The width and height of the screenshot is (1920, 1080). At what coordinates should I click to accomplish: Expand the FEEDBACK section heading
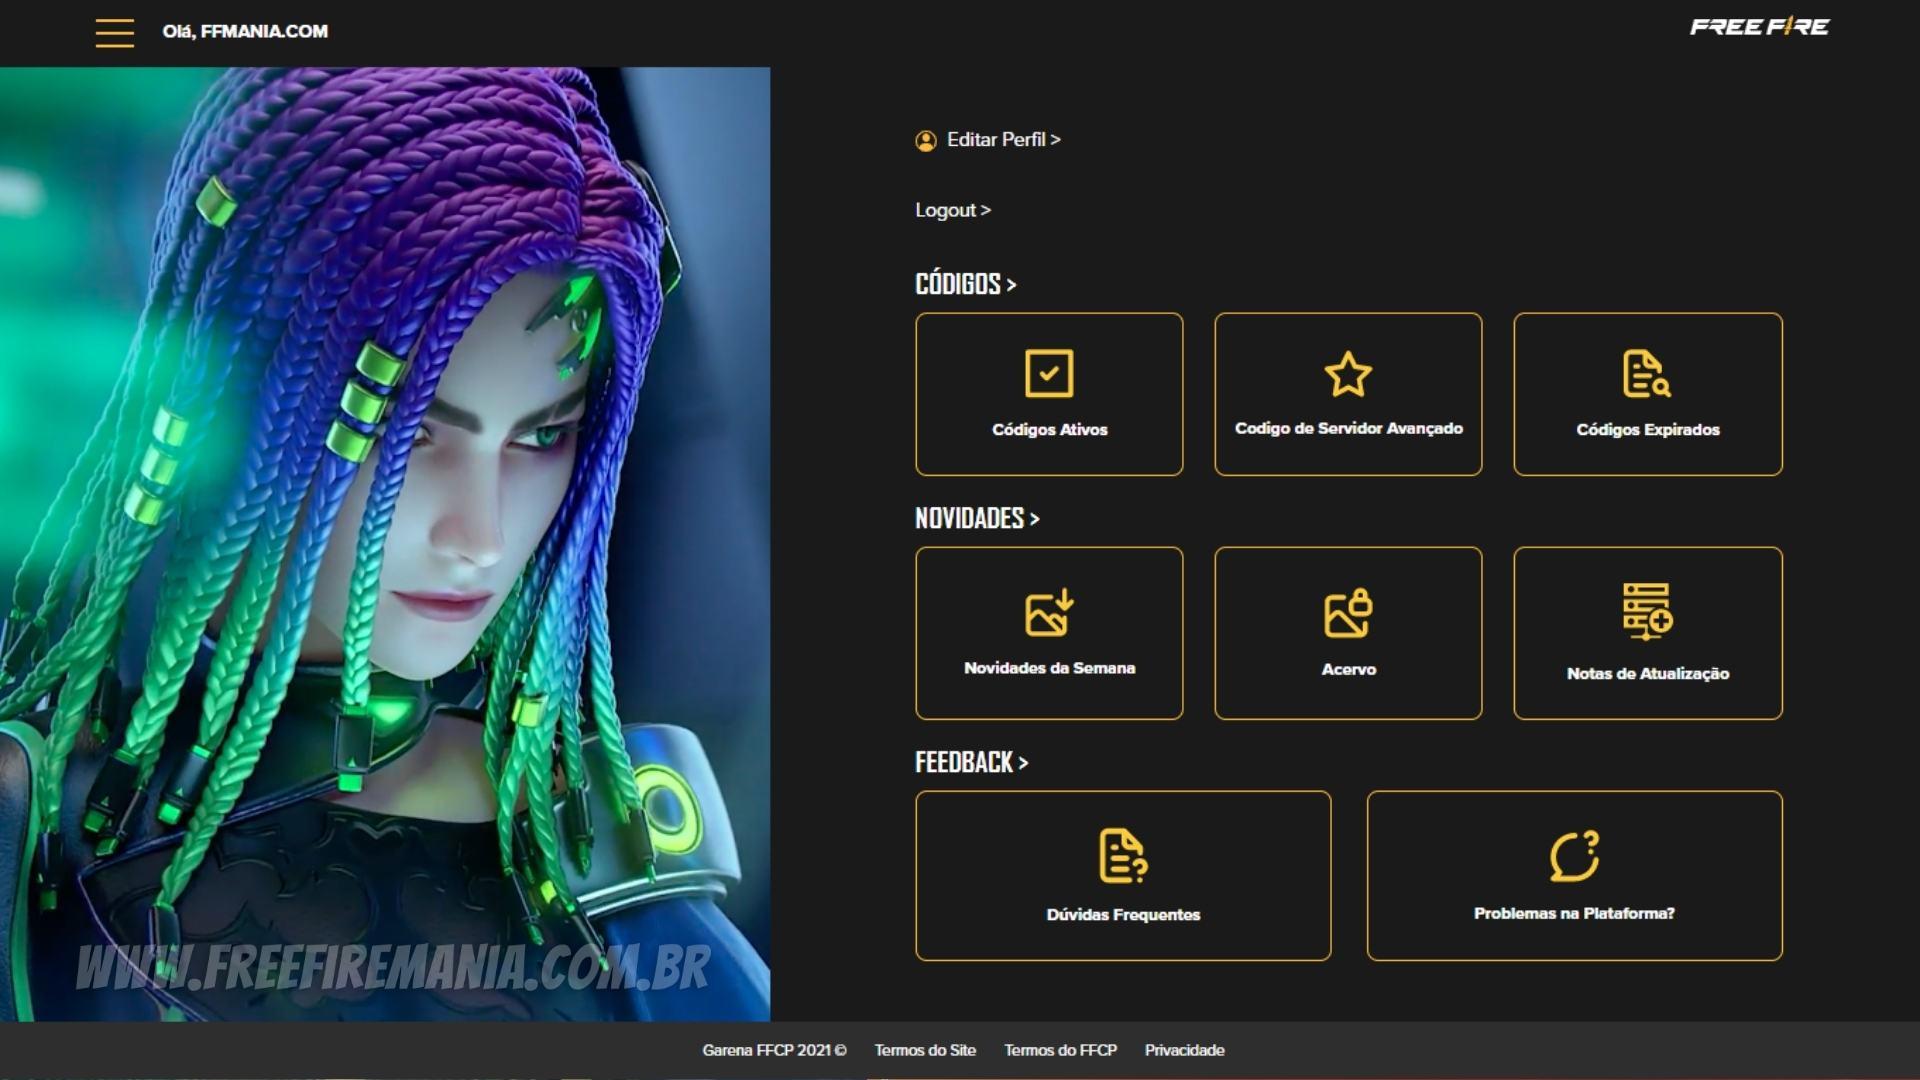(971, 762)
